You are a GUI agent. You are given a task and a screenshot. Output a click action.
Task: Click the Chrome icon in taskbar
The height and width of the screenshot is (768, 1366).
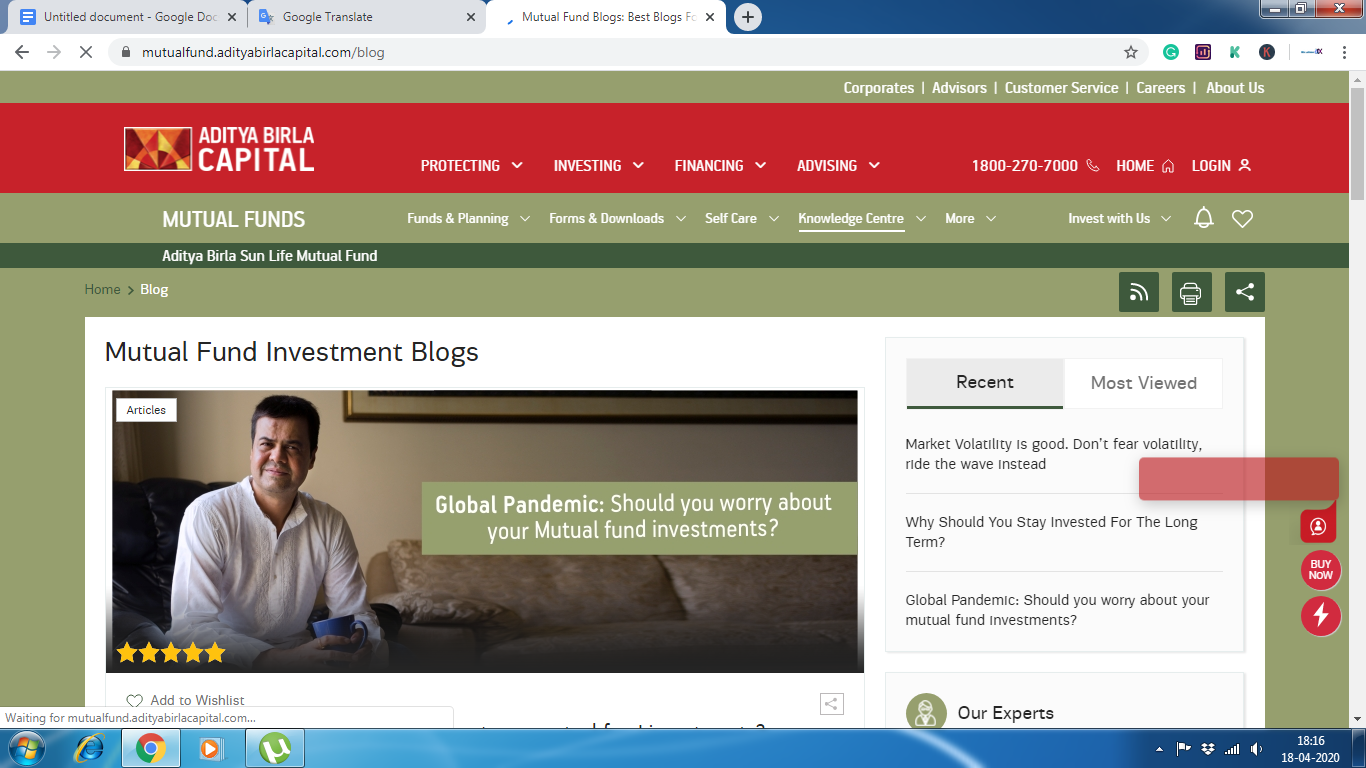[x=151, y=748]
